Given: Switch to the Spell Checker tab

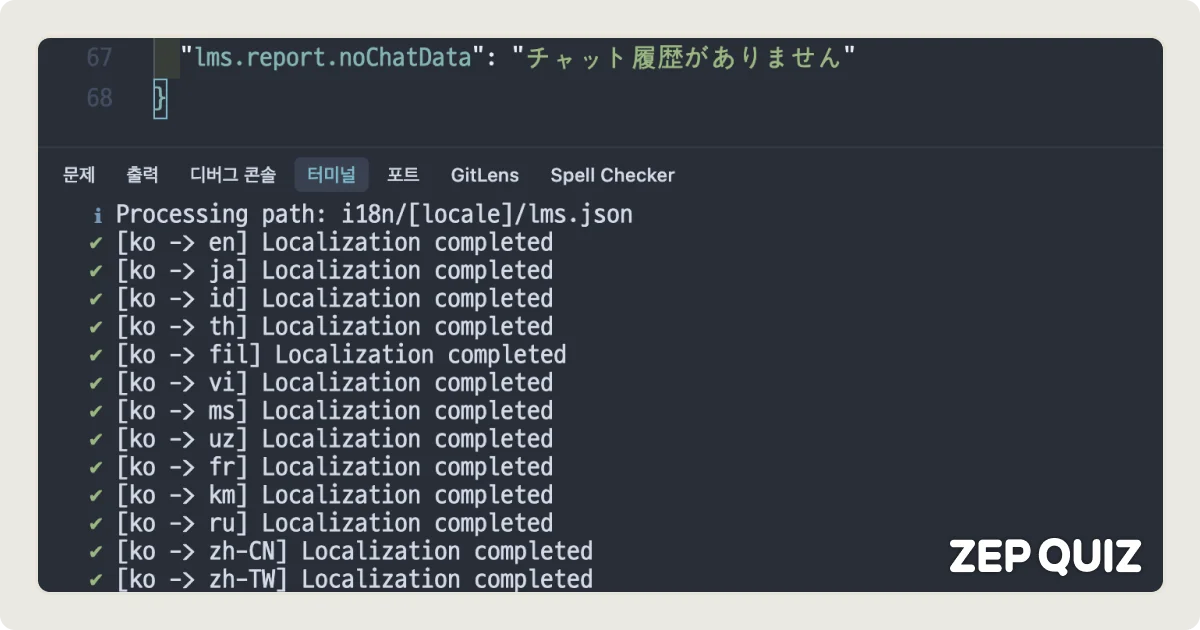Looking at the screenshot, I should pos(612,175).
